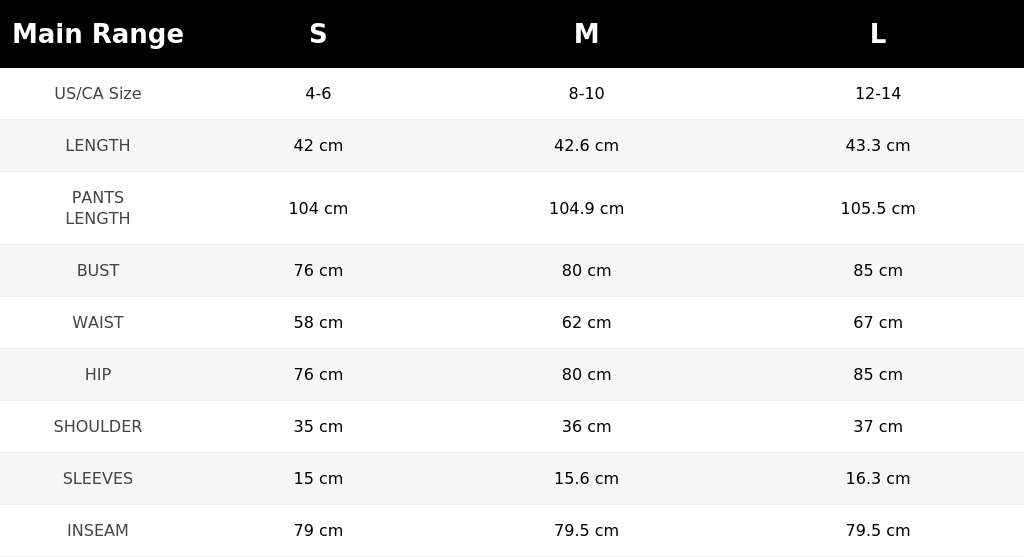Click the 58 cm waist value

tap(318, 323)
